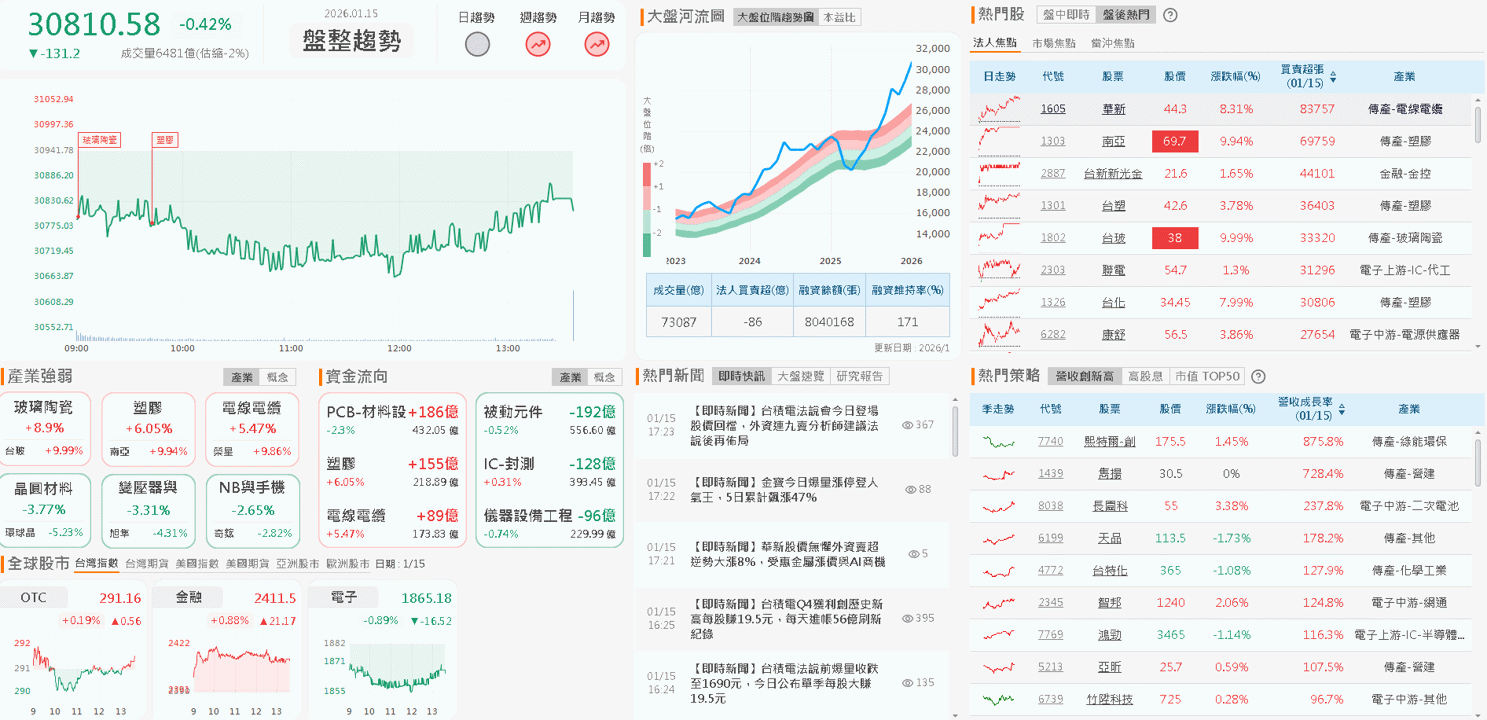Open stock code 1605 link
This screenshot has width=1487, height=720.
click(1053, 109)
